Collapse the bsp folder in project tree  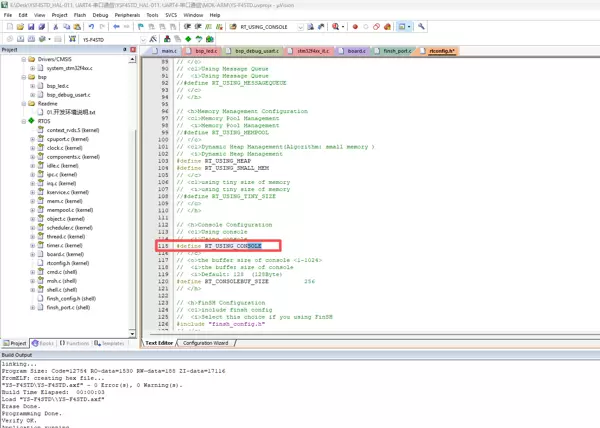[x=24, y=77]
